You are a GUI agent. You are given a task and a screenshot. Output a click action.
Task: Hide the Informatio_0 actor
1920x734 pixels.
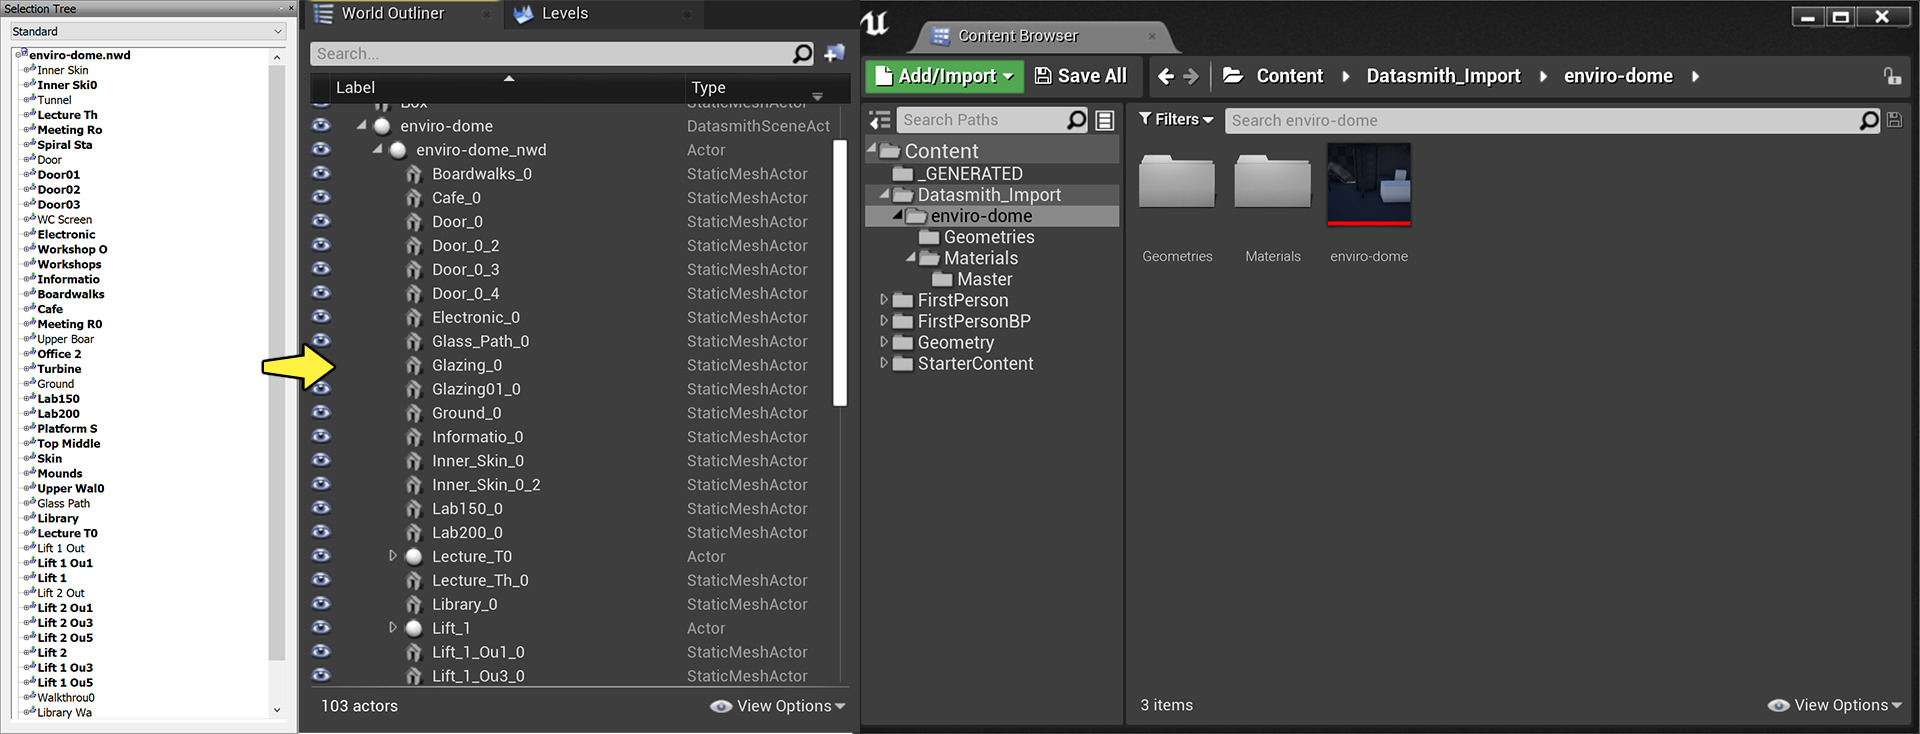(321, 436)
